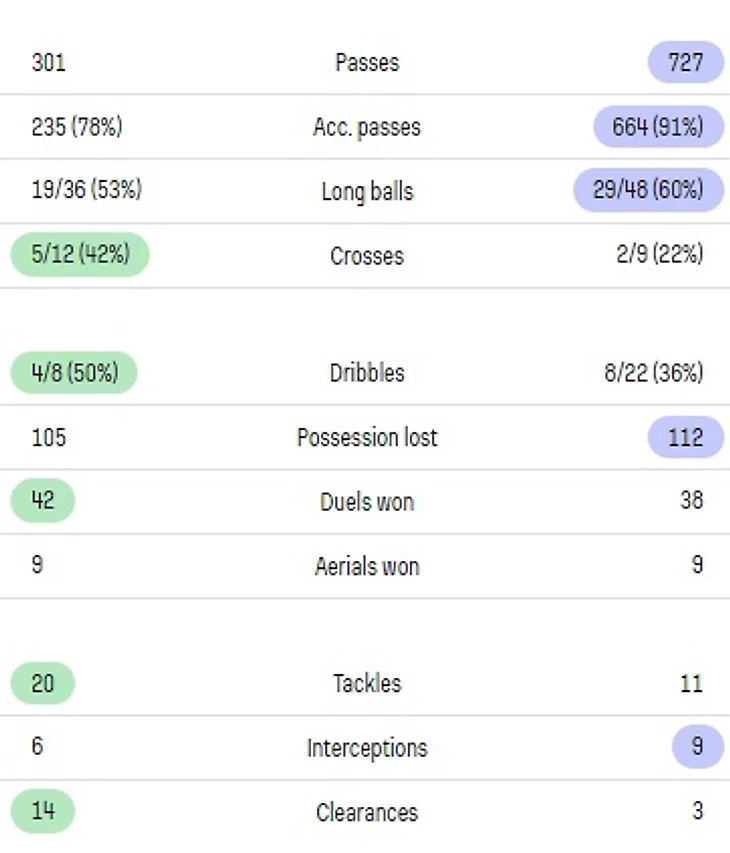
Task: Select the highlighted 727 passes value
Action: click(685, 63)
